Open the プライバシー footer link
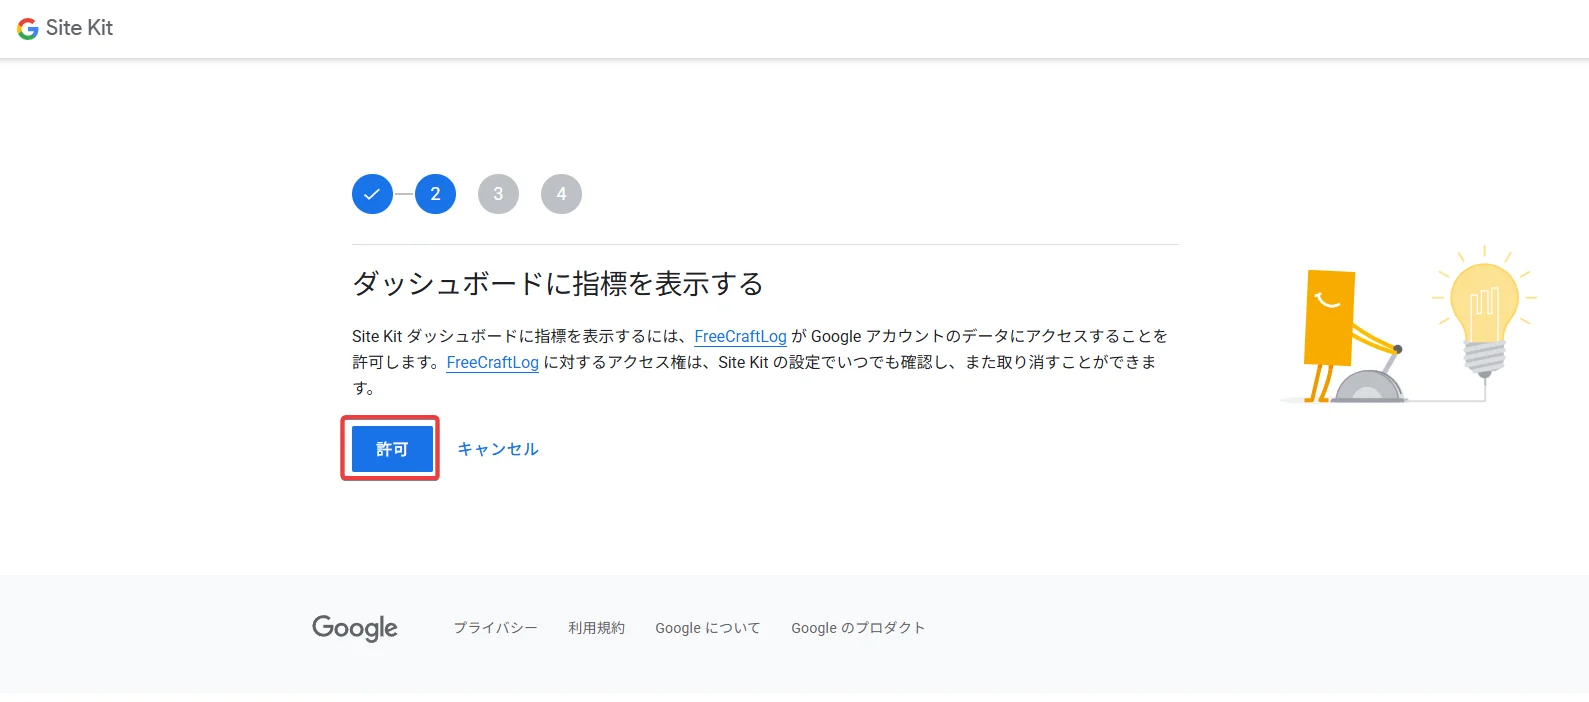 [x=495, y=628]
